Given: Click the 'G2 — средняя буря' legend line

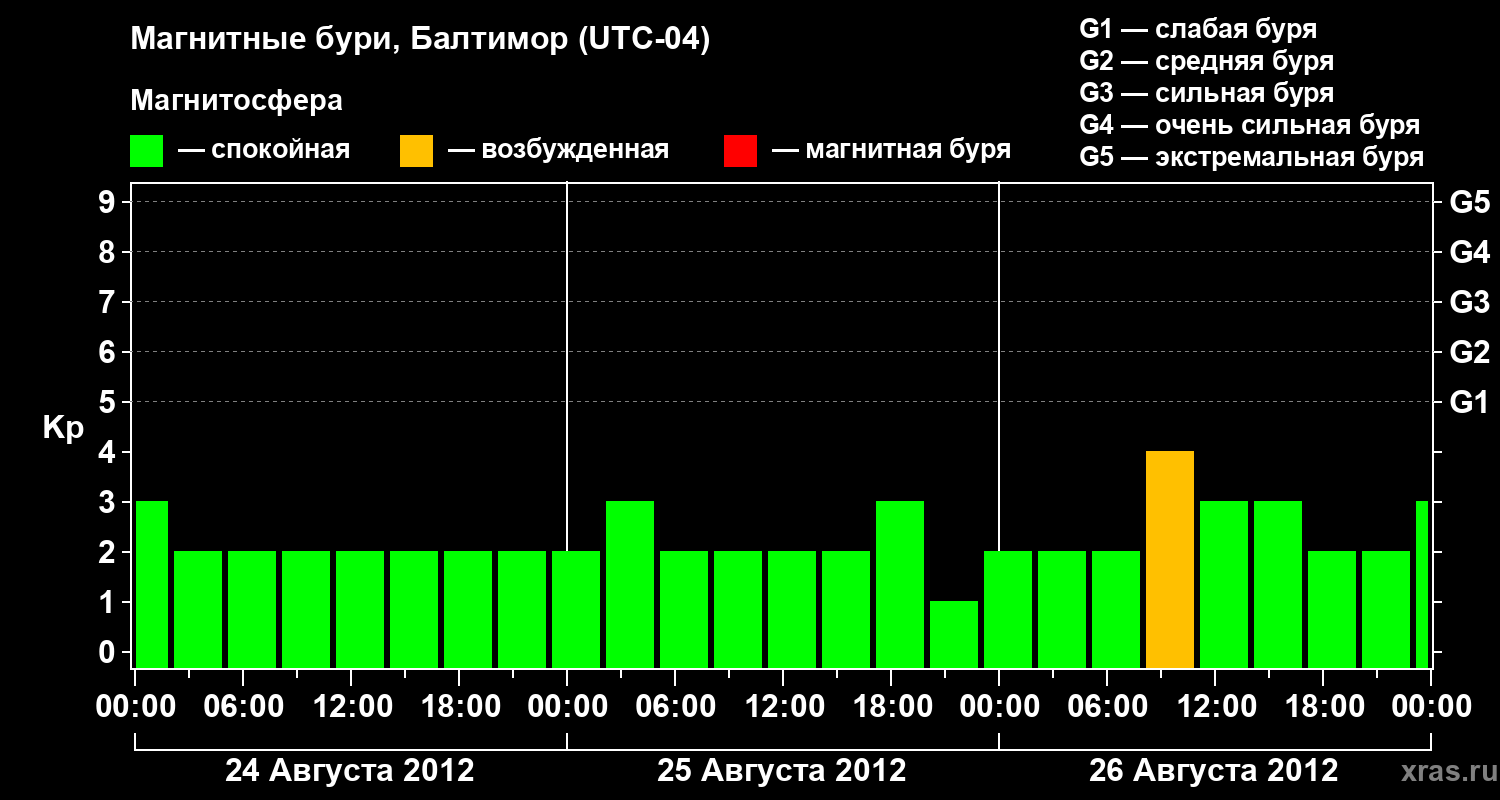Looking at the screenshot, I should [1207, 61].
